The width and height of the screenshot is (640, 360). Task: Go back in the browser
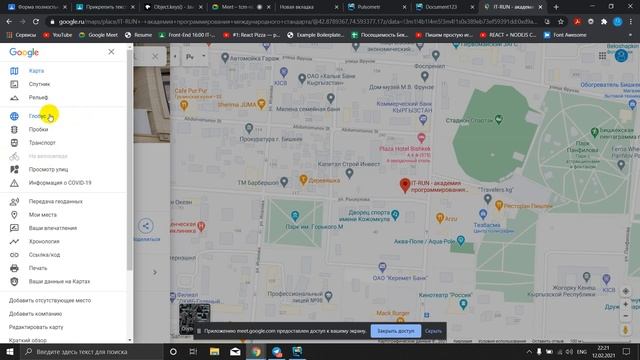coord(9,22)
